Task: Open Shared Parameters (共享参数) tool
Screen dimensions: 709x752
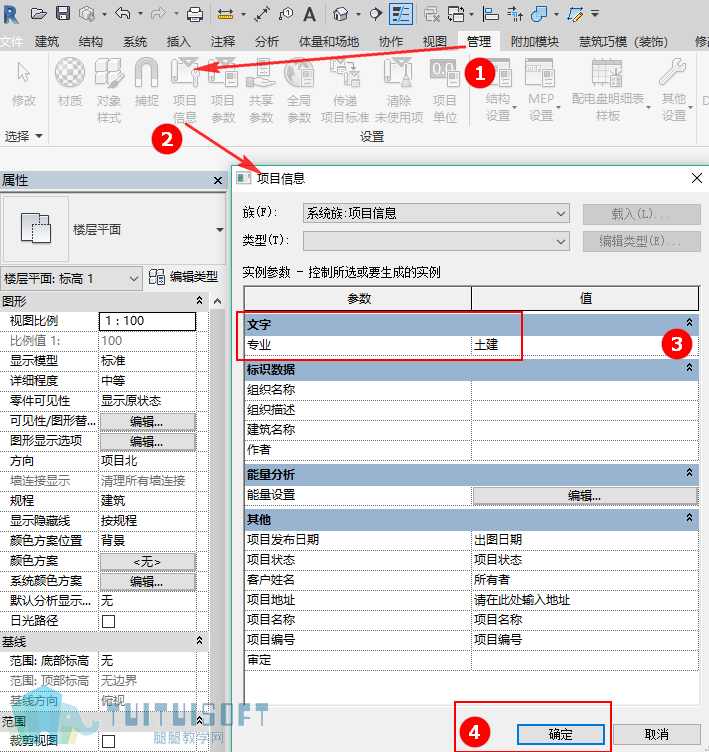Action: click(x=261, y=90)
